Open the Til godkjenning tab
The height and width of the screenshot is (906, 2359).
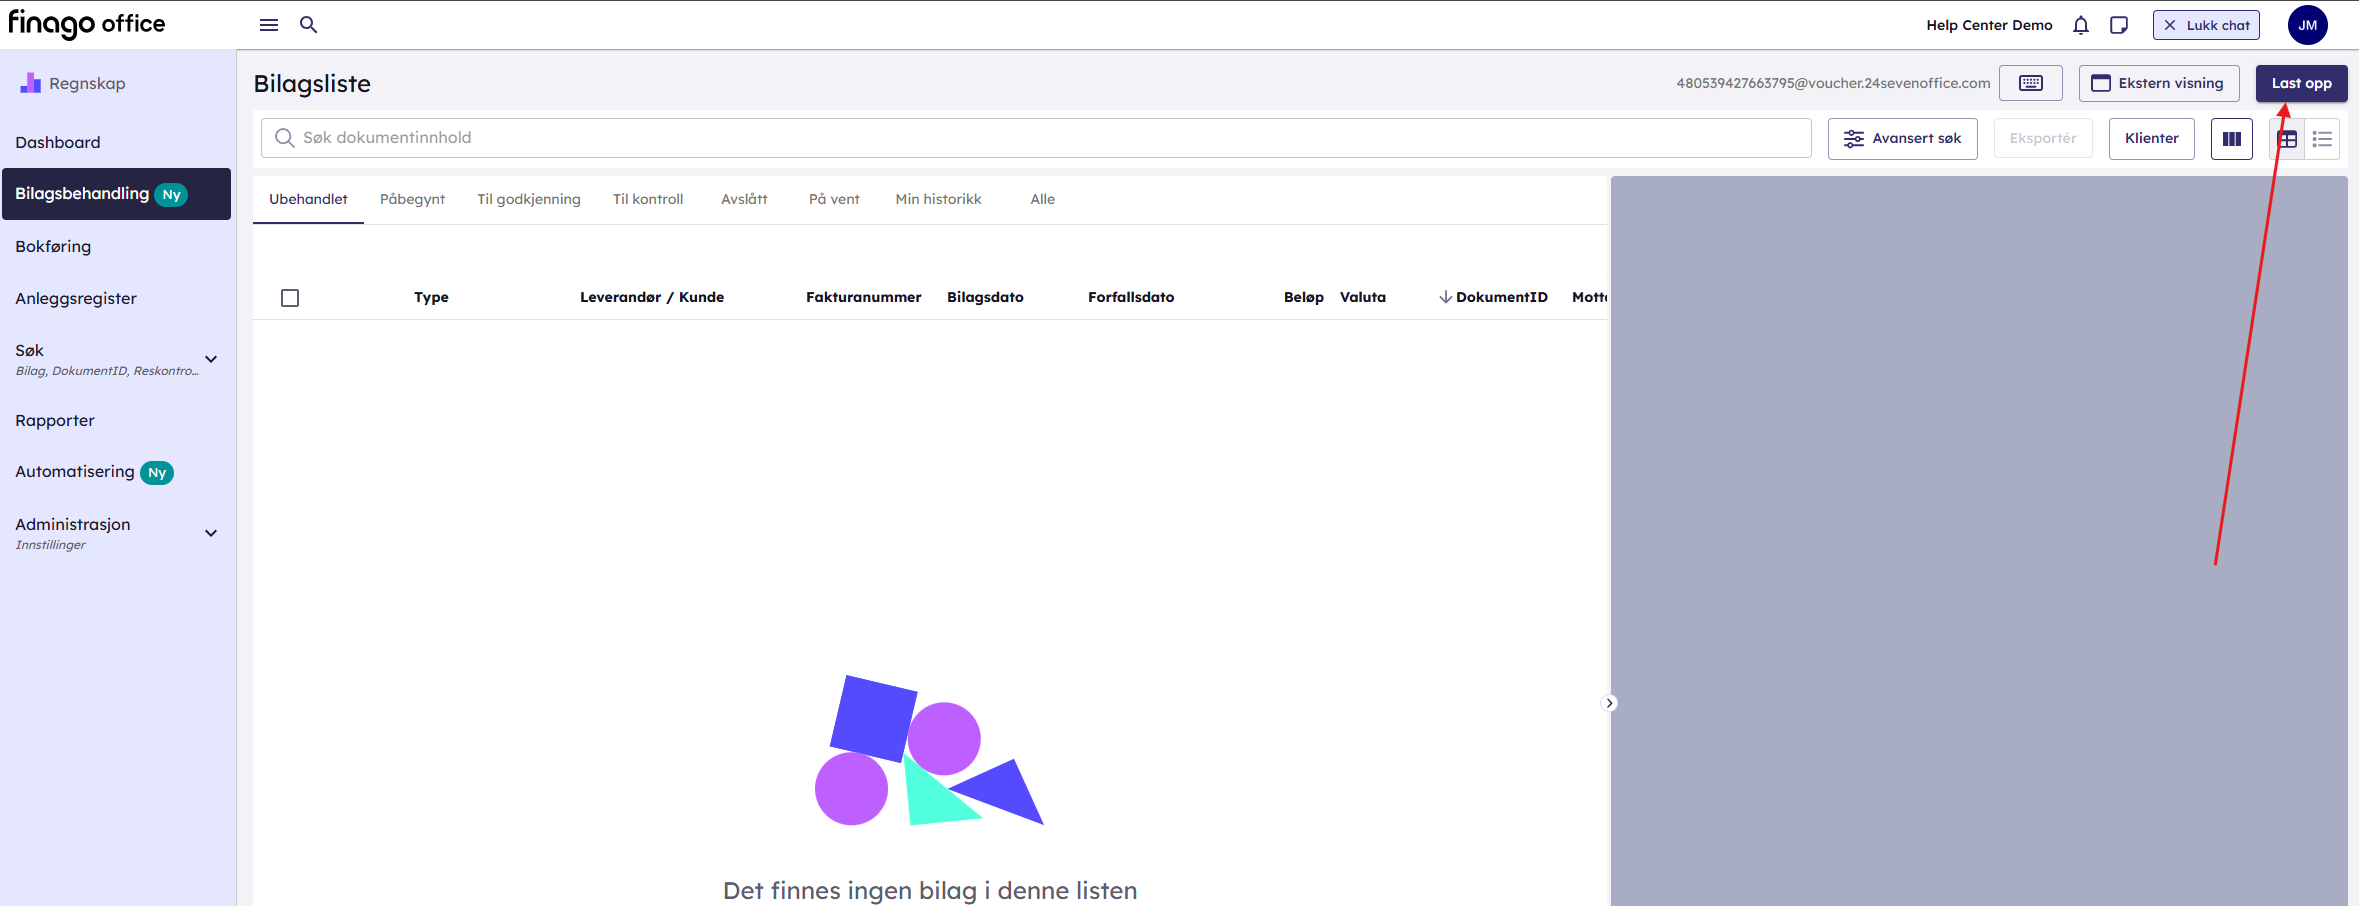pyautogui.click(x=528, y=199)
